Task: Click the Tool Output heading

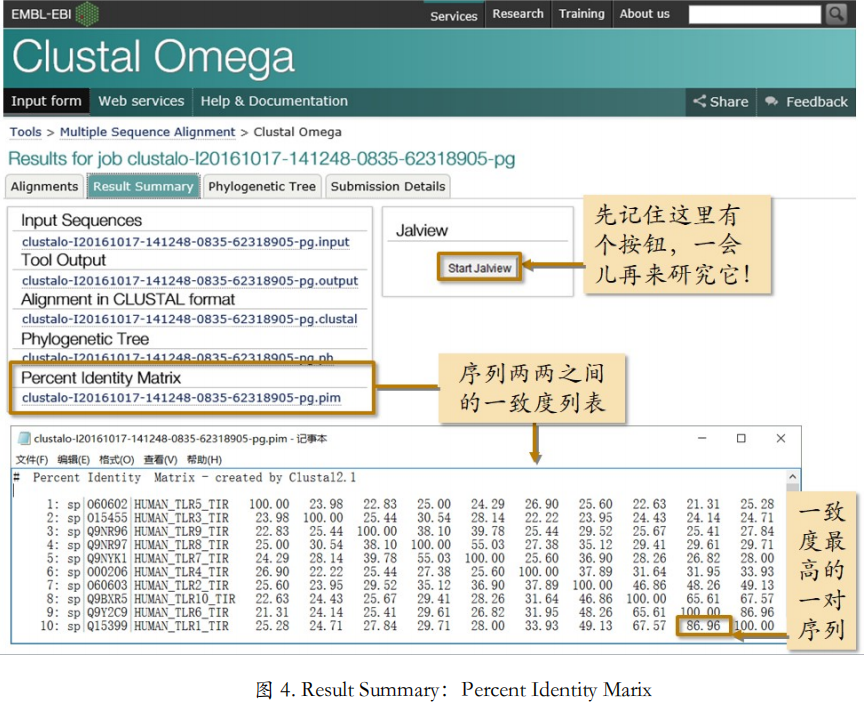Action: pyautogui.click(x=63, y=260)
